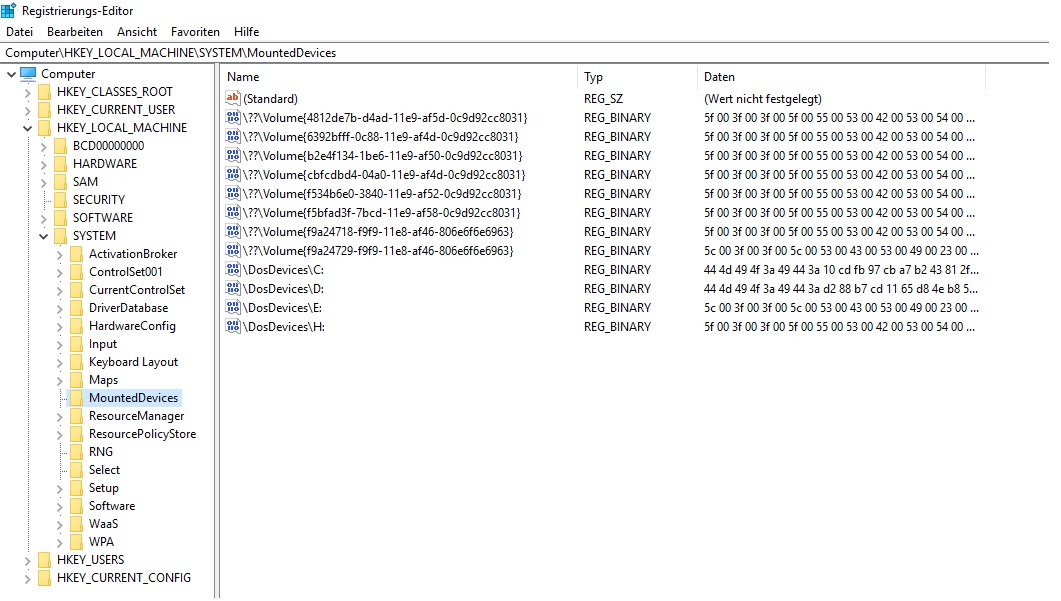Open the Bearbeiten menu
This screenshot has width=1061, height=601.
(74, 32)
